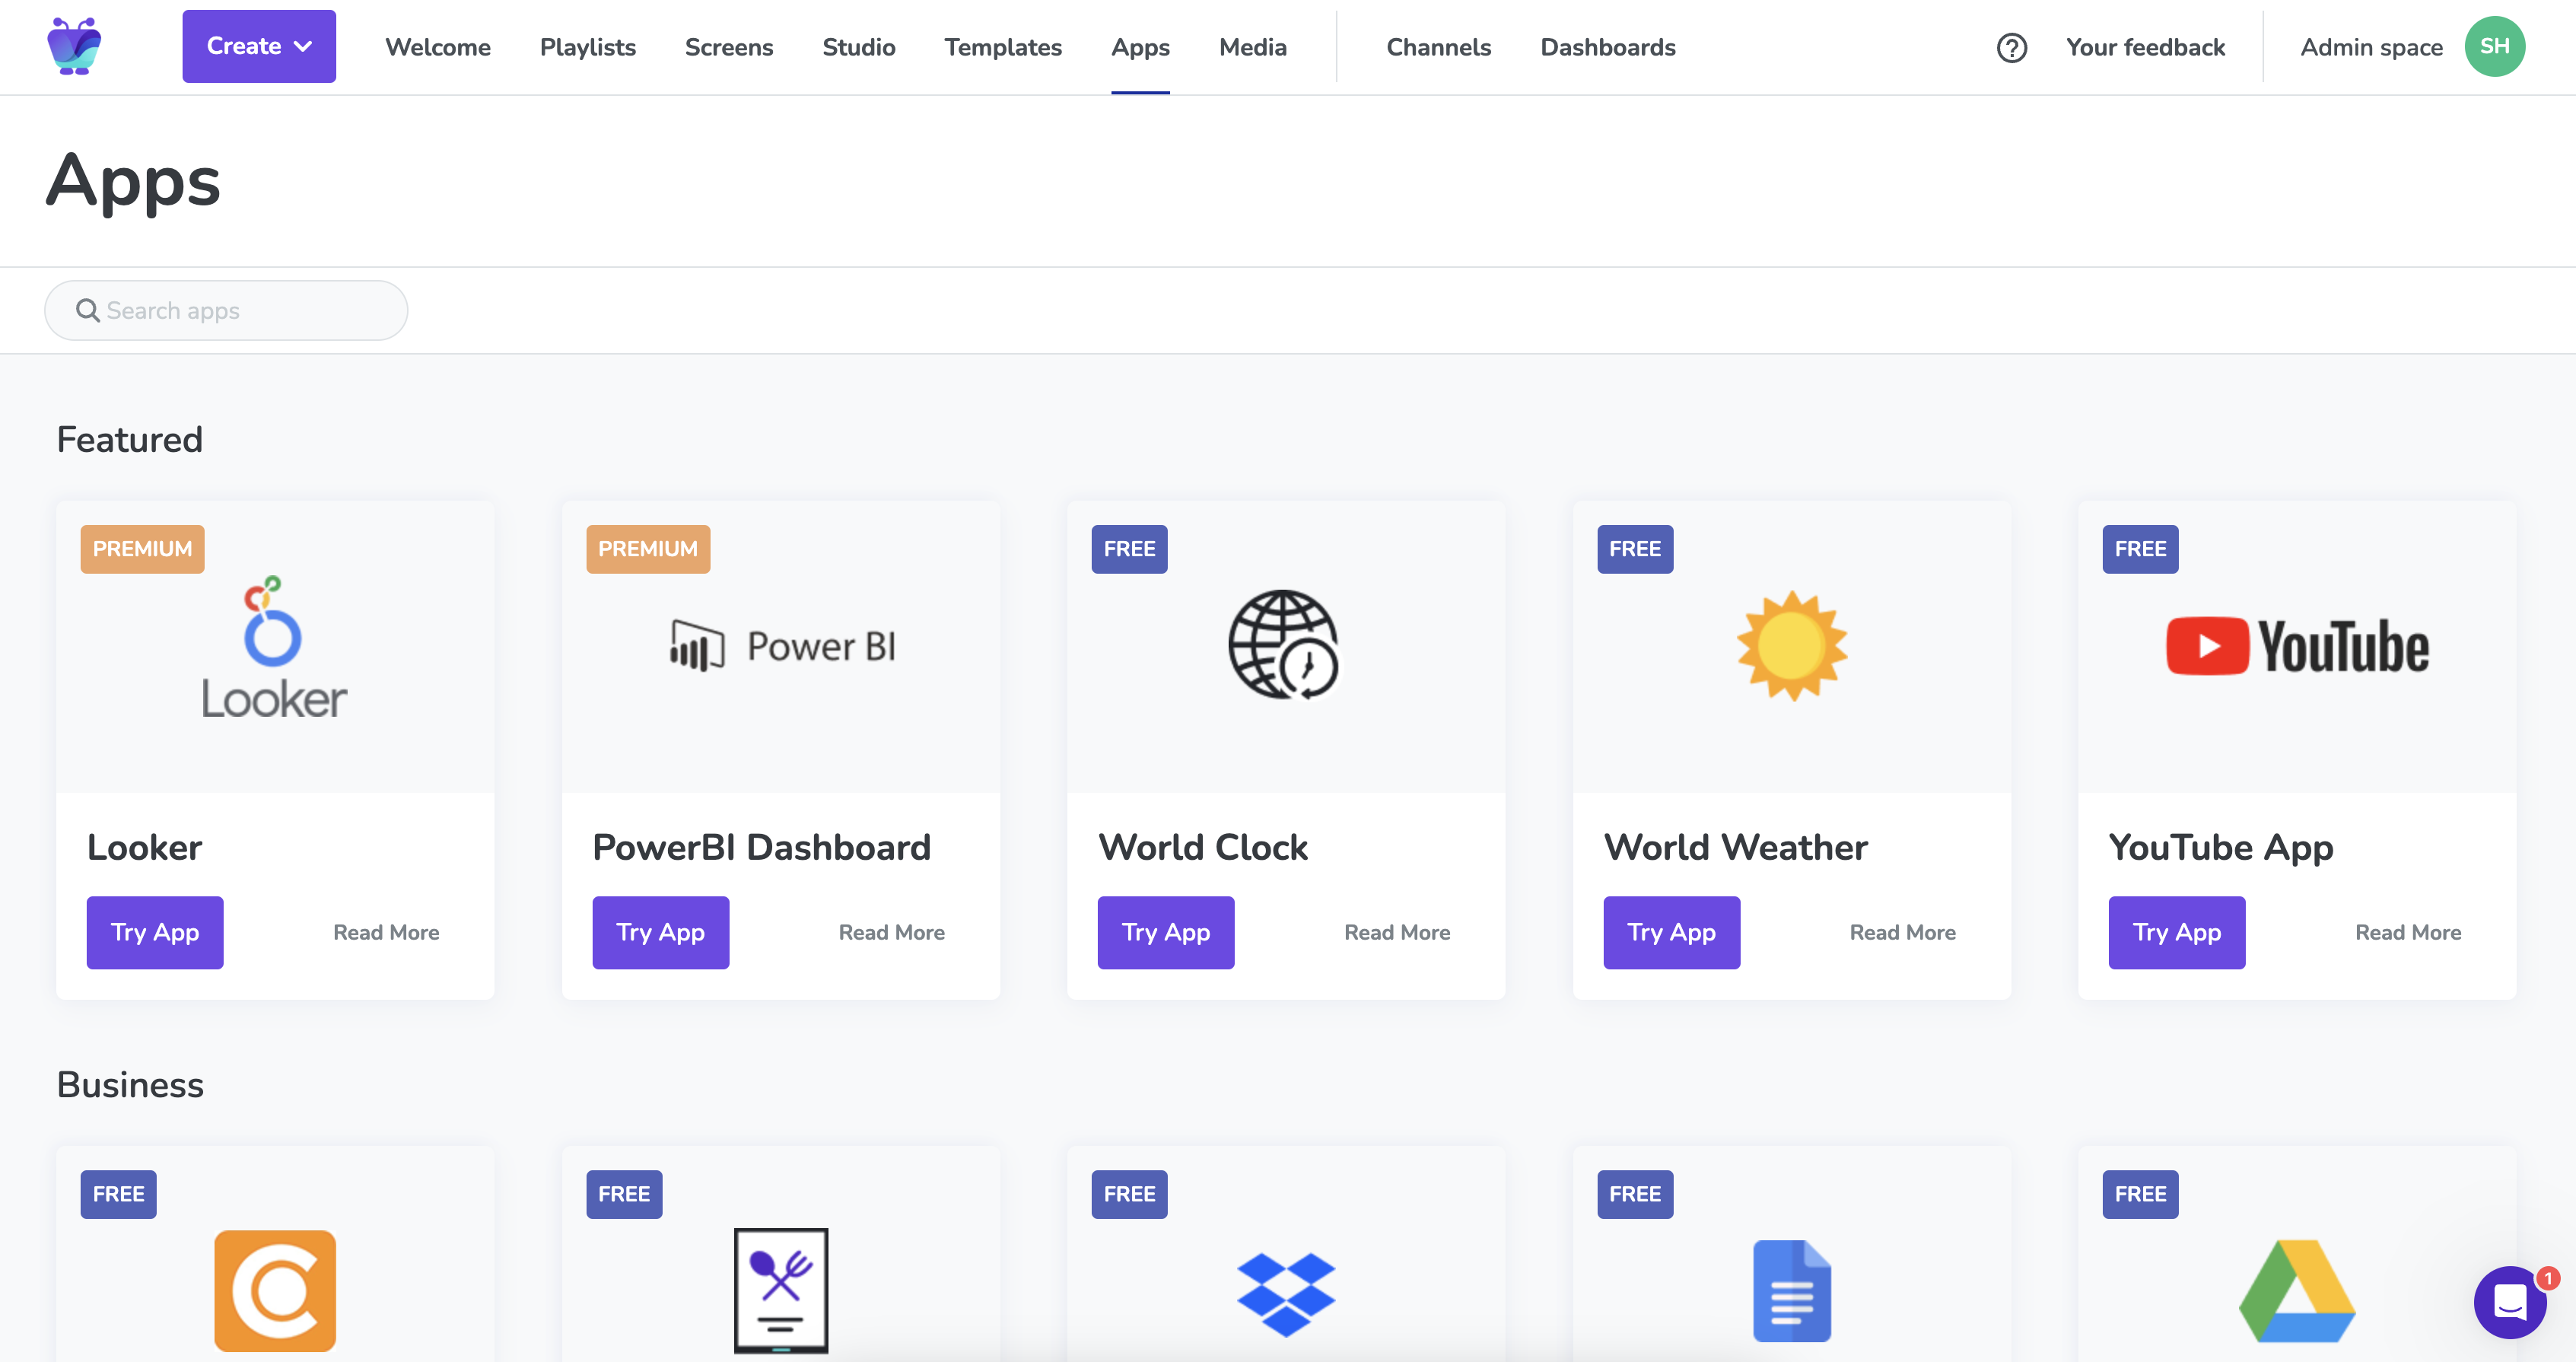Click the search magnifier icon
The height and width of the screenshot is (1362, 2576).
pyautogui.click(x=88, y=311)
